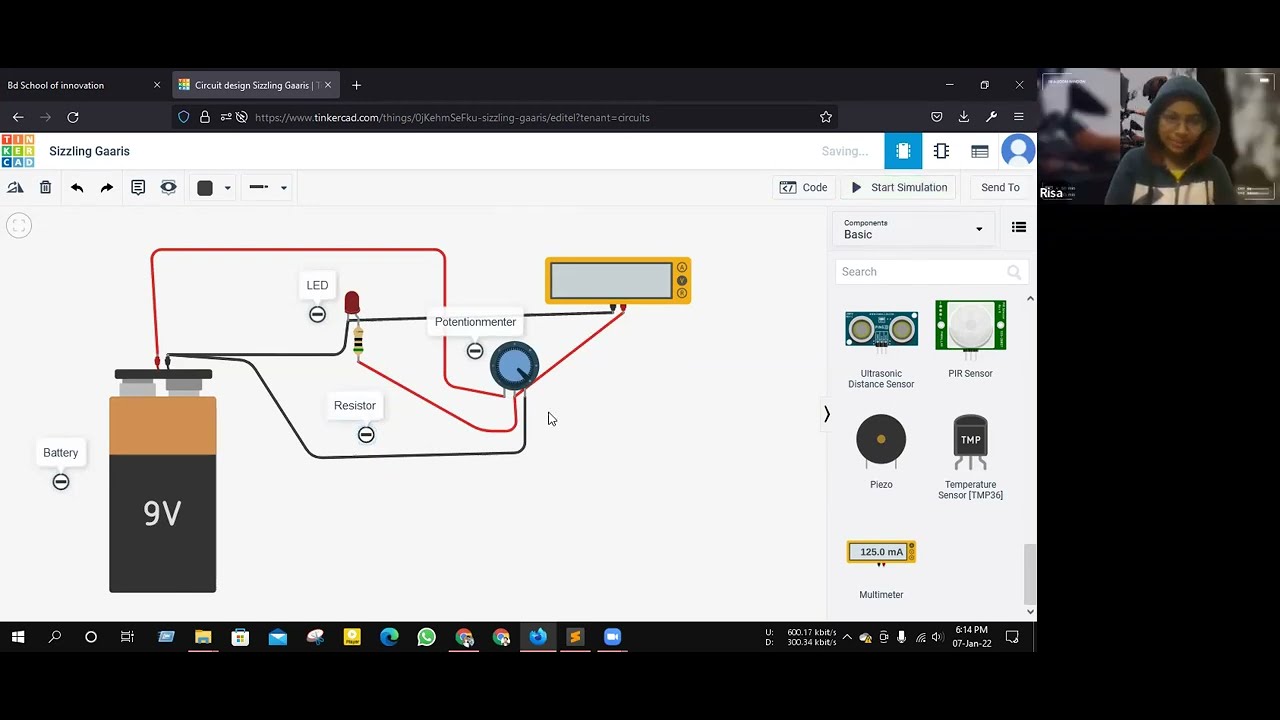Select the Multimeter from components panel

point(881,568)
